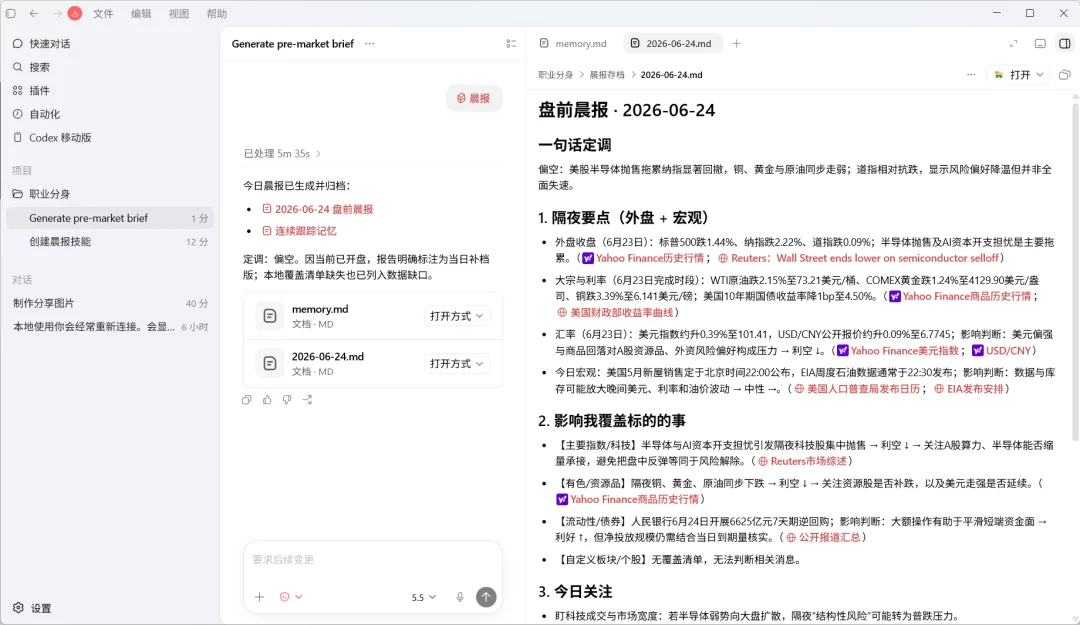Open the 2026-06-24 盘前晨报 link
Screen dimensions: 1080x625
pos(318,209)
